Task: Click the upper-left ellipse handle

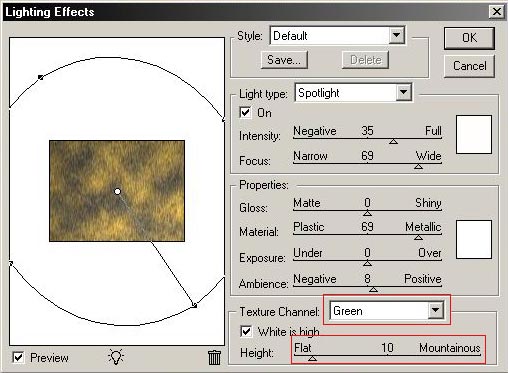Action: pyautogui.click(x=41, y=77)
